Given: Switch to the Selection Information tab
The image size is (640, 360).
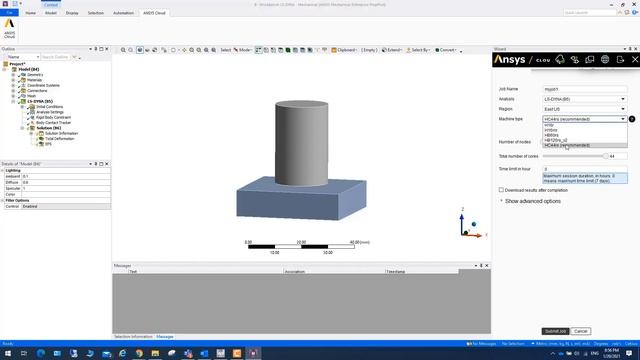Looking at the screenshot, I should click(x=133, y=337).
